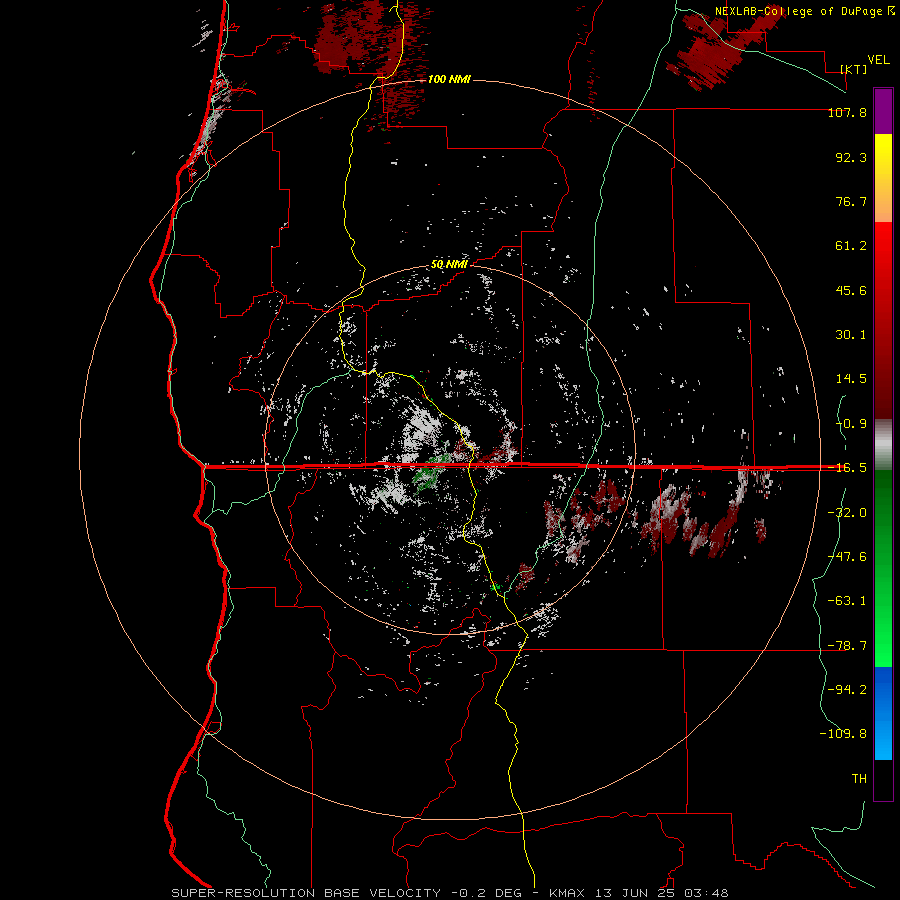Image resolution: width=900 pixels, height=900 pixels.
Task: Click the 107.8 velocity scale value
Action: [847, 112]
